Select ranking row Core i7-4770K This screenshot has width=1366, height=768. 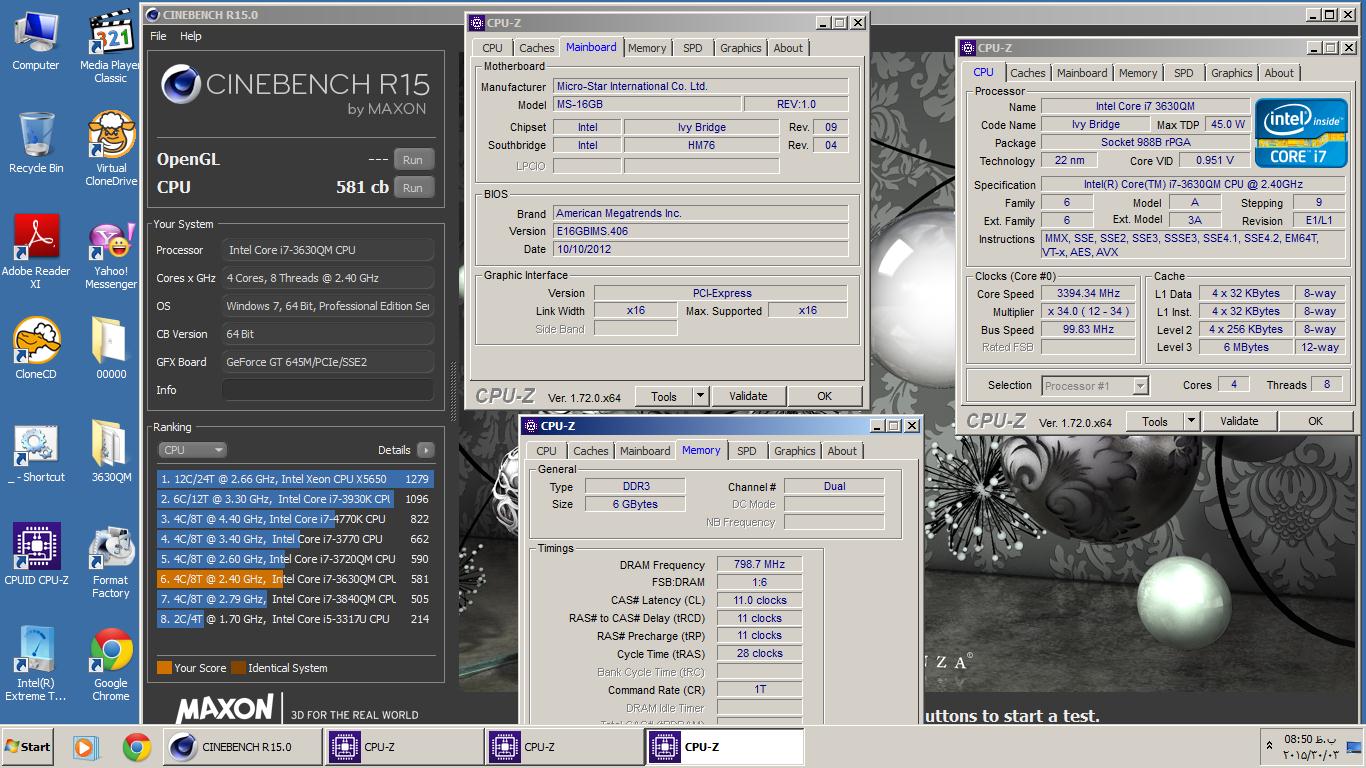[295, 519]
